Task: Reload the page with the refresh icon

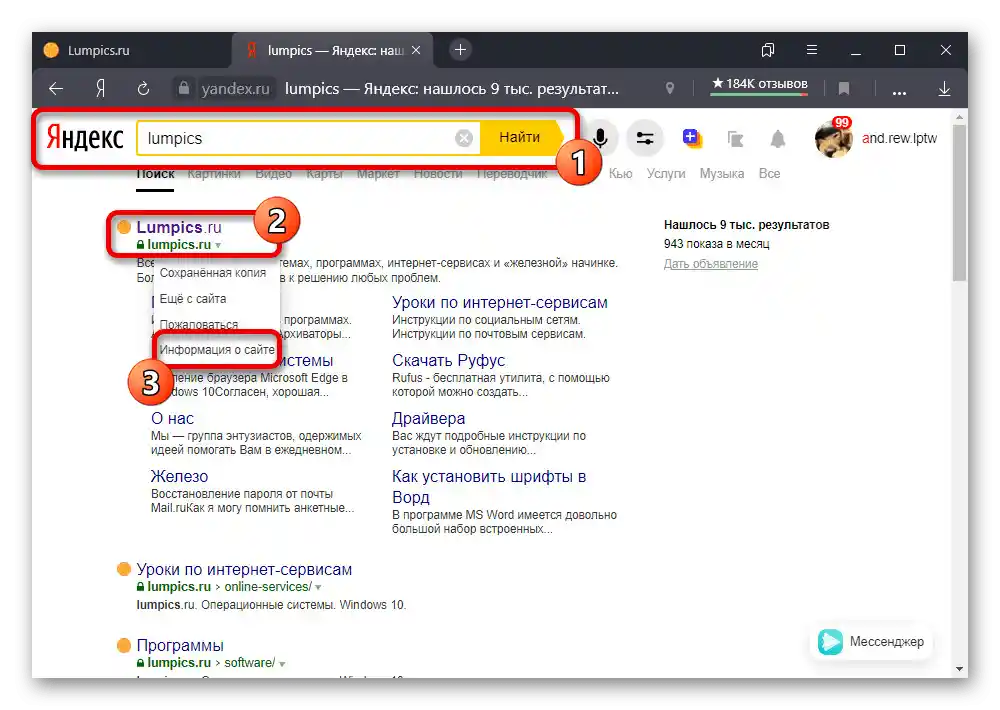Action: pos(143,89)
